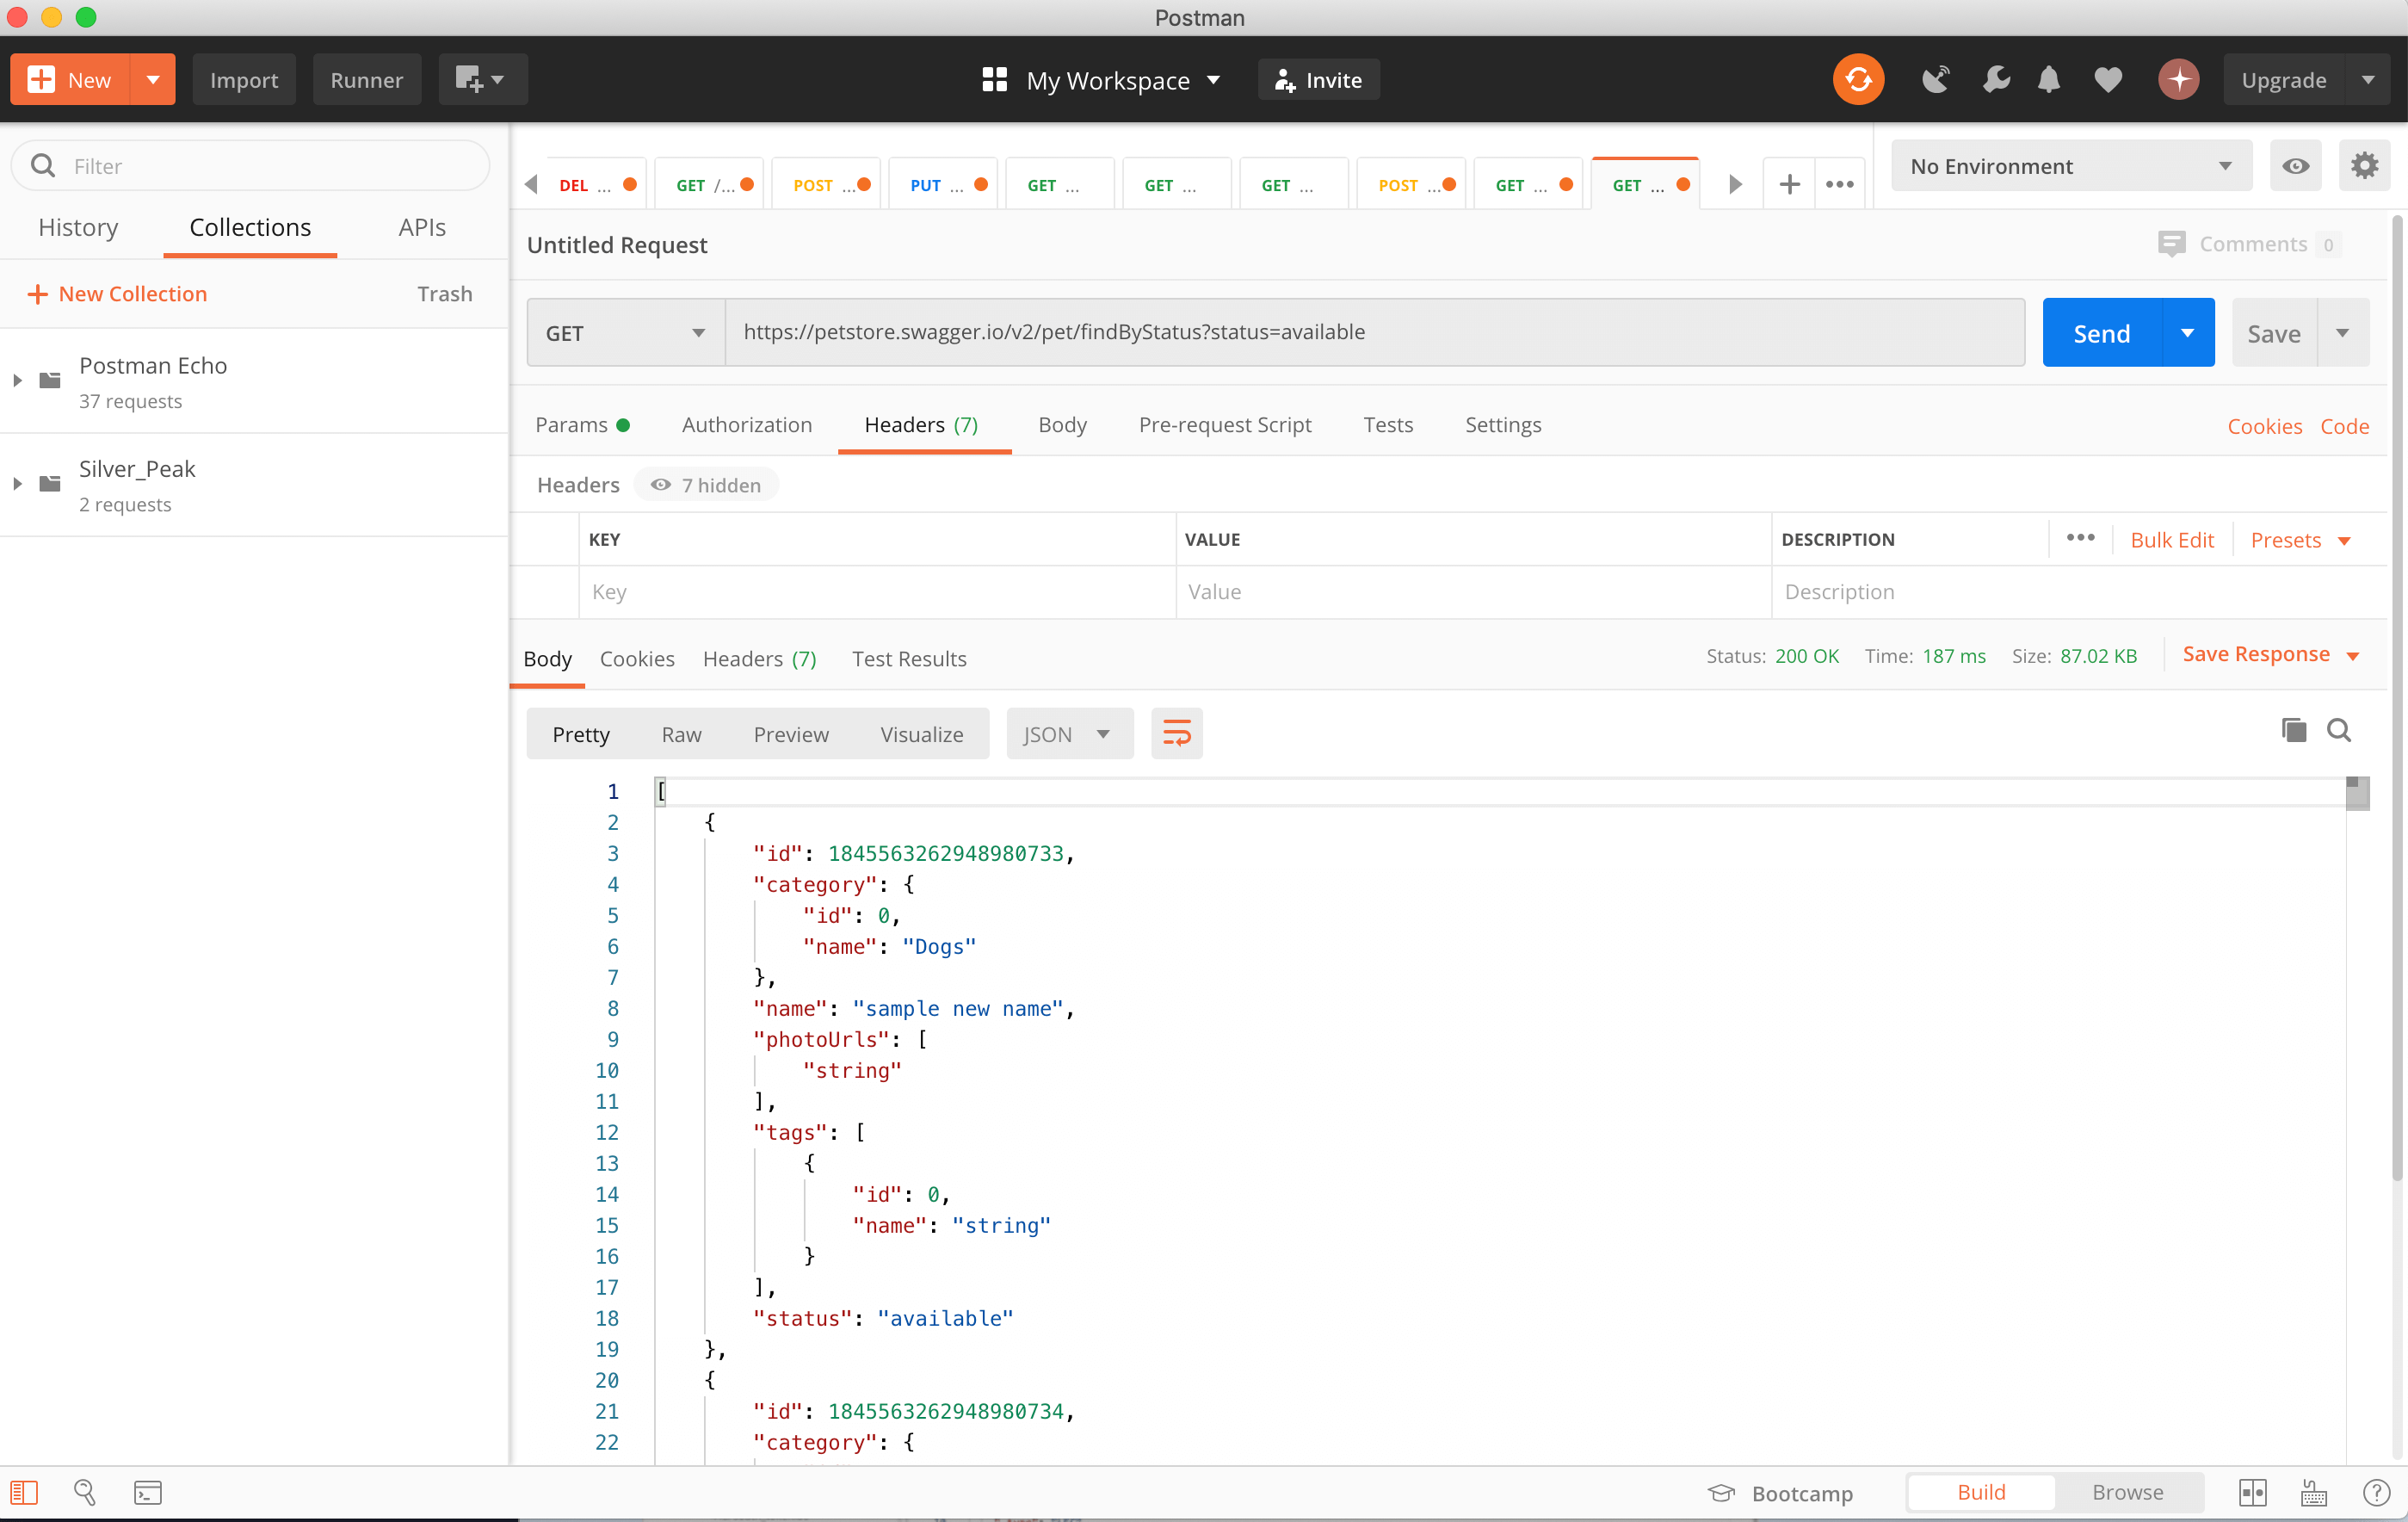Toggle sidebar visibility in status bar

click(24, 1493)
